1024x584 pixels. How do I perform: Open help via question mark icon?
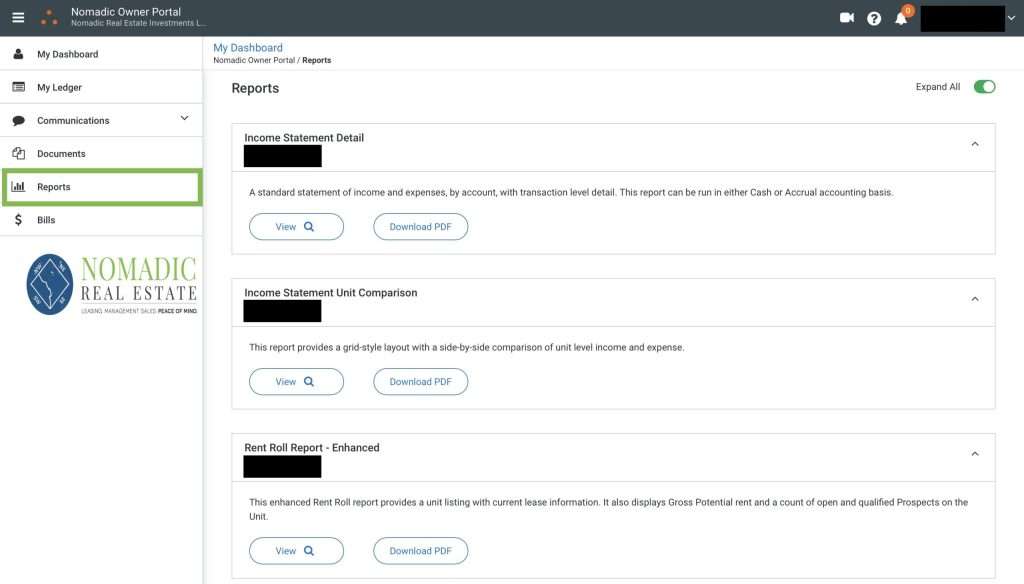[x=874, y=18]
